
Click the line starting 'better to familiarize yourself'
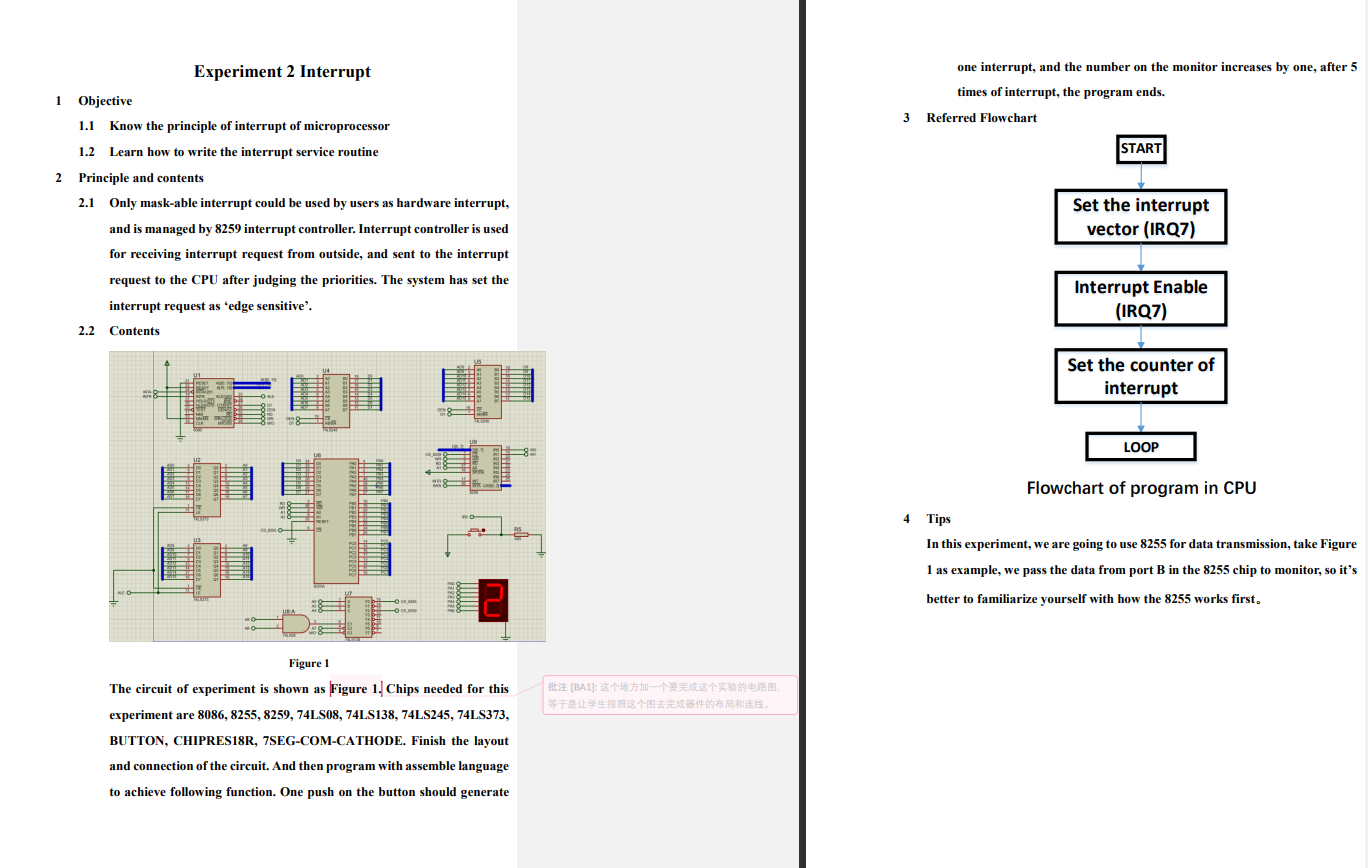[1093, 599]
